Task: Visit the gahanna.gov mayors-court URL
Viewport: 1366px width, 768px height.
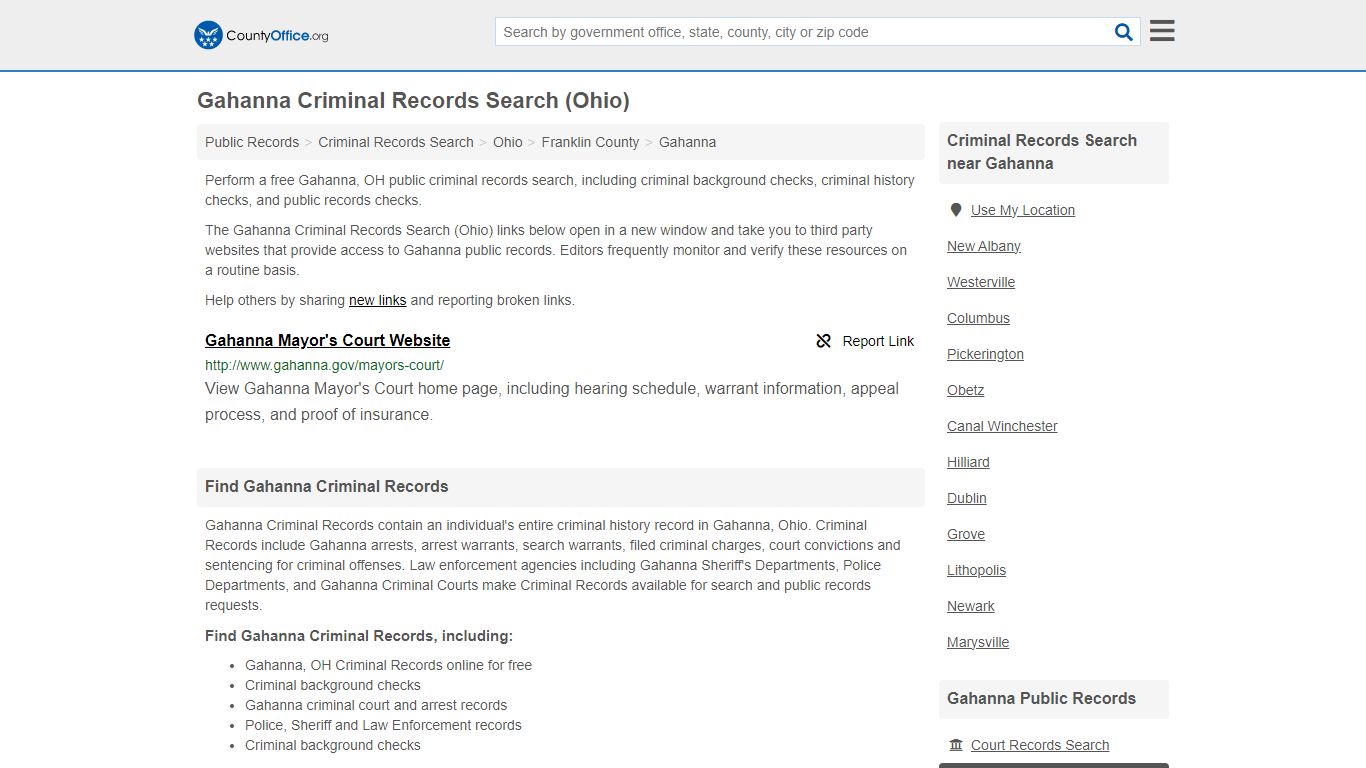Action: tap(324, 365)
